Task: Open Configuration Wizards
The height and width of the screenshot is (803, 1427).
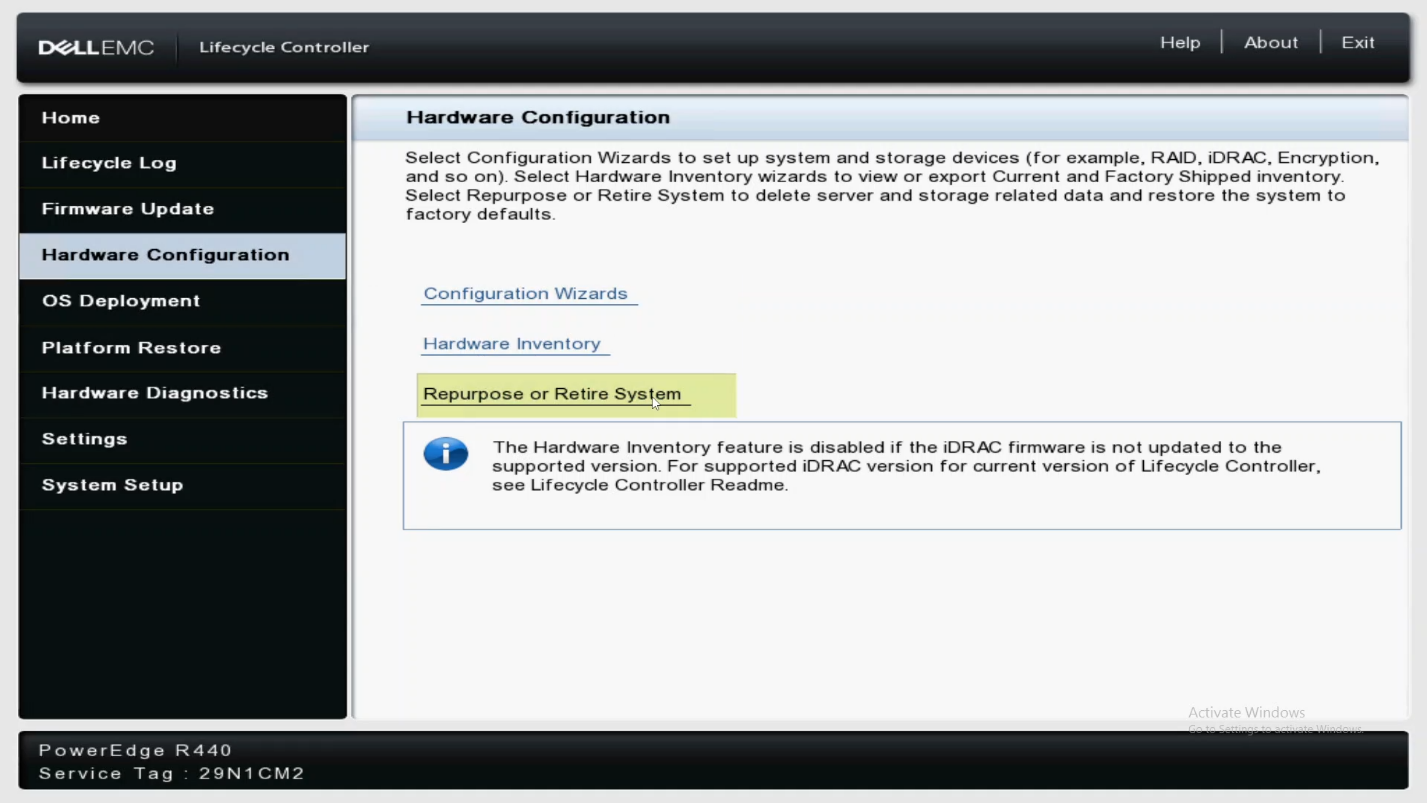Action: pos(528,293)
